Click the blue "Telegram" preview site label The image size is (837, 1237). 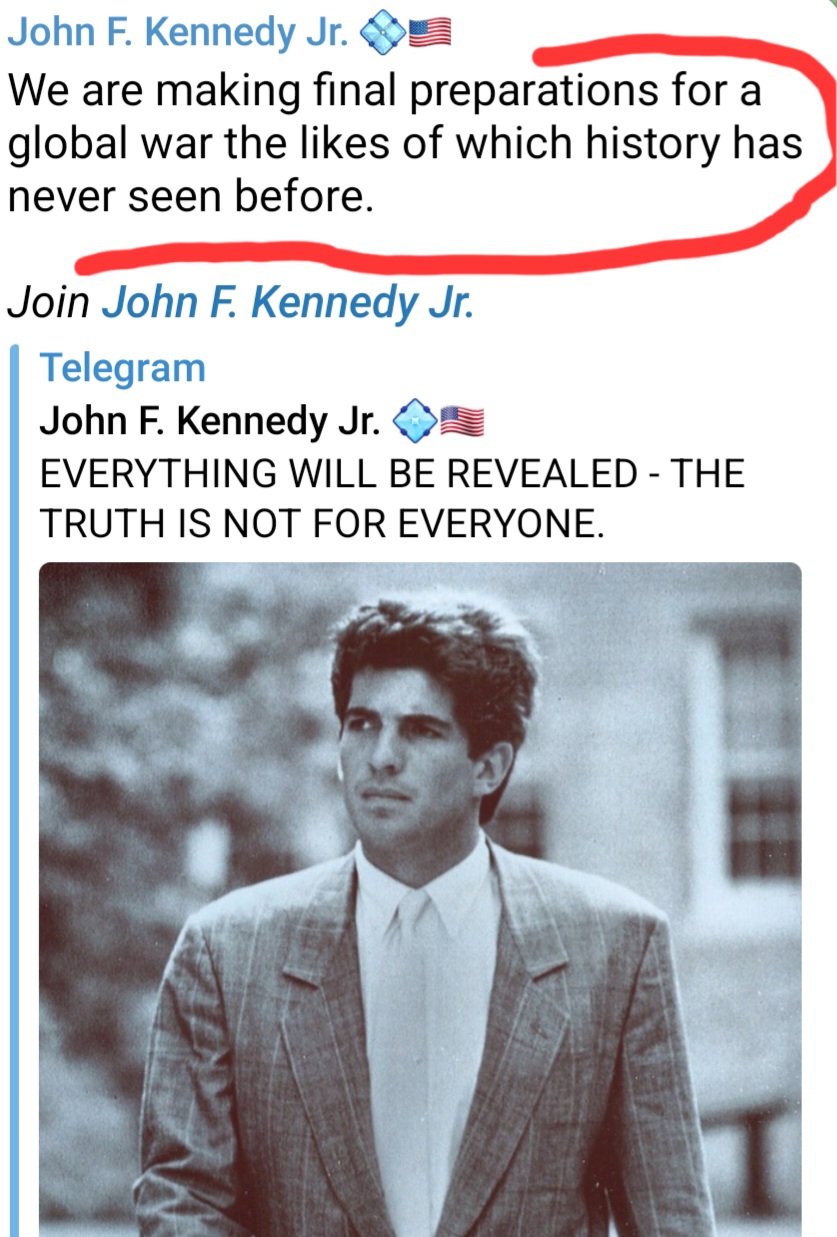[122, 368]
